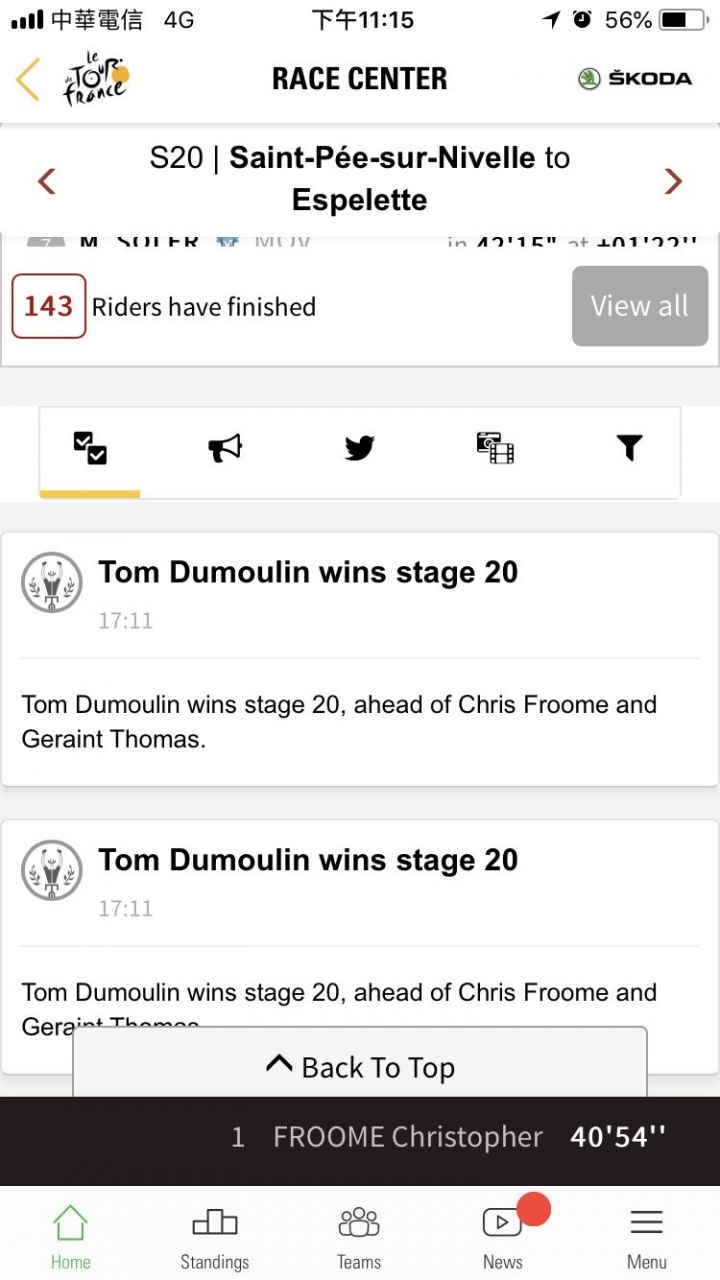
Task: Tap the yellow back arrow
Action: coord(28,79)
